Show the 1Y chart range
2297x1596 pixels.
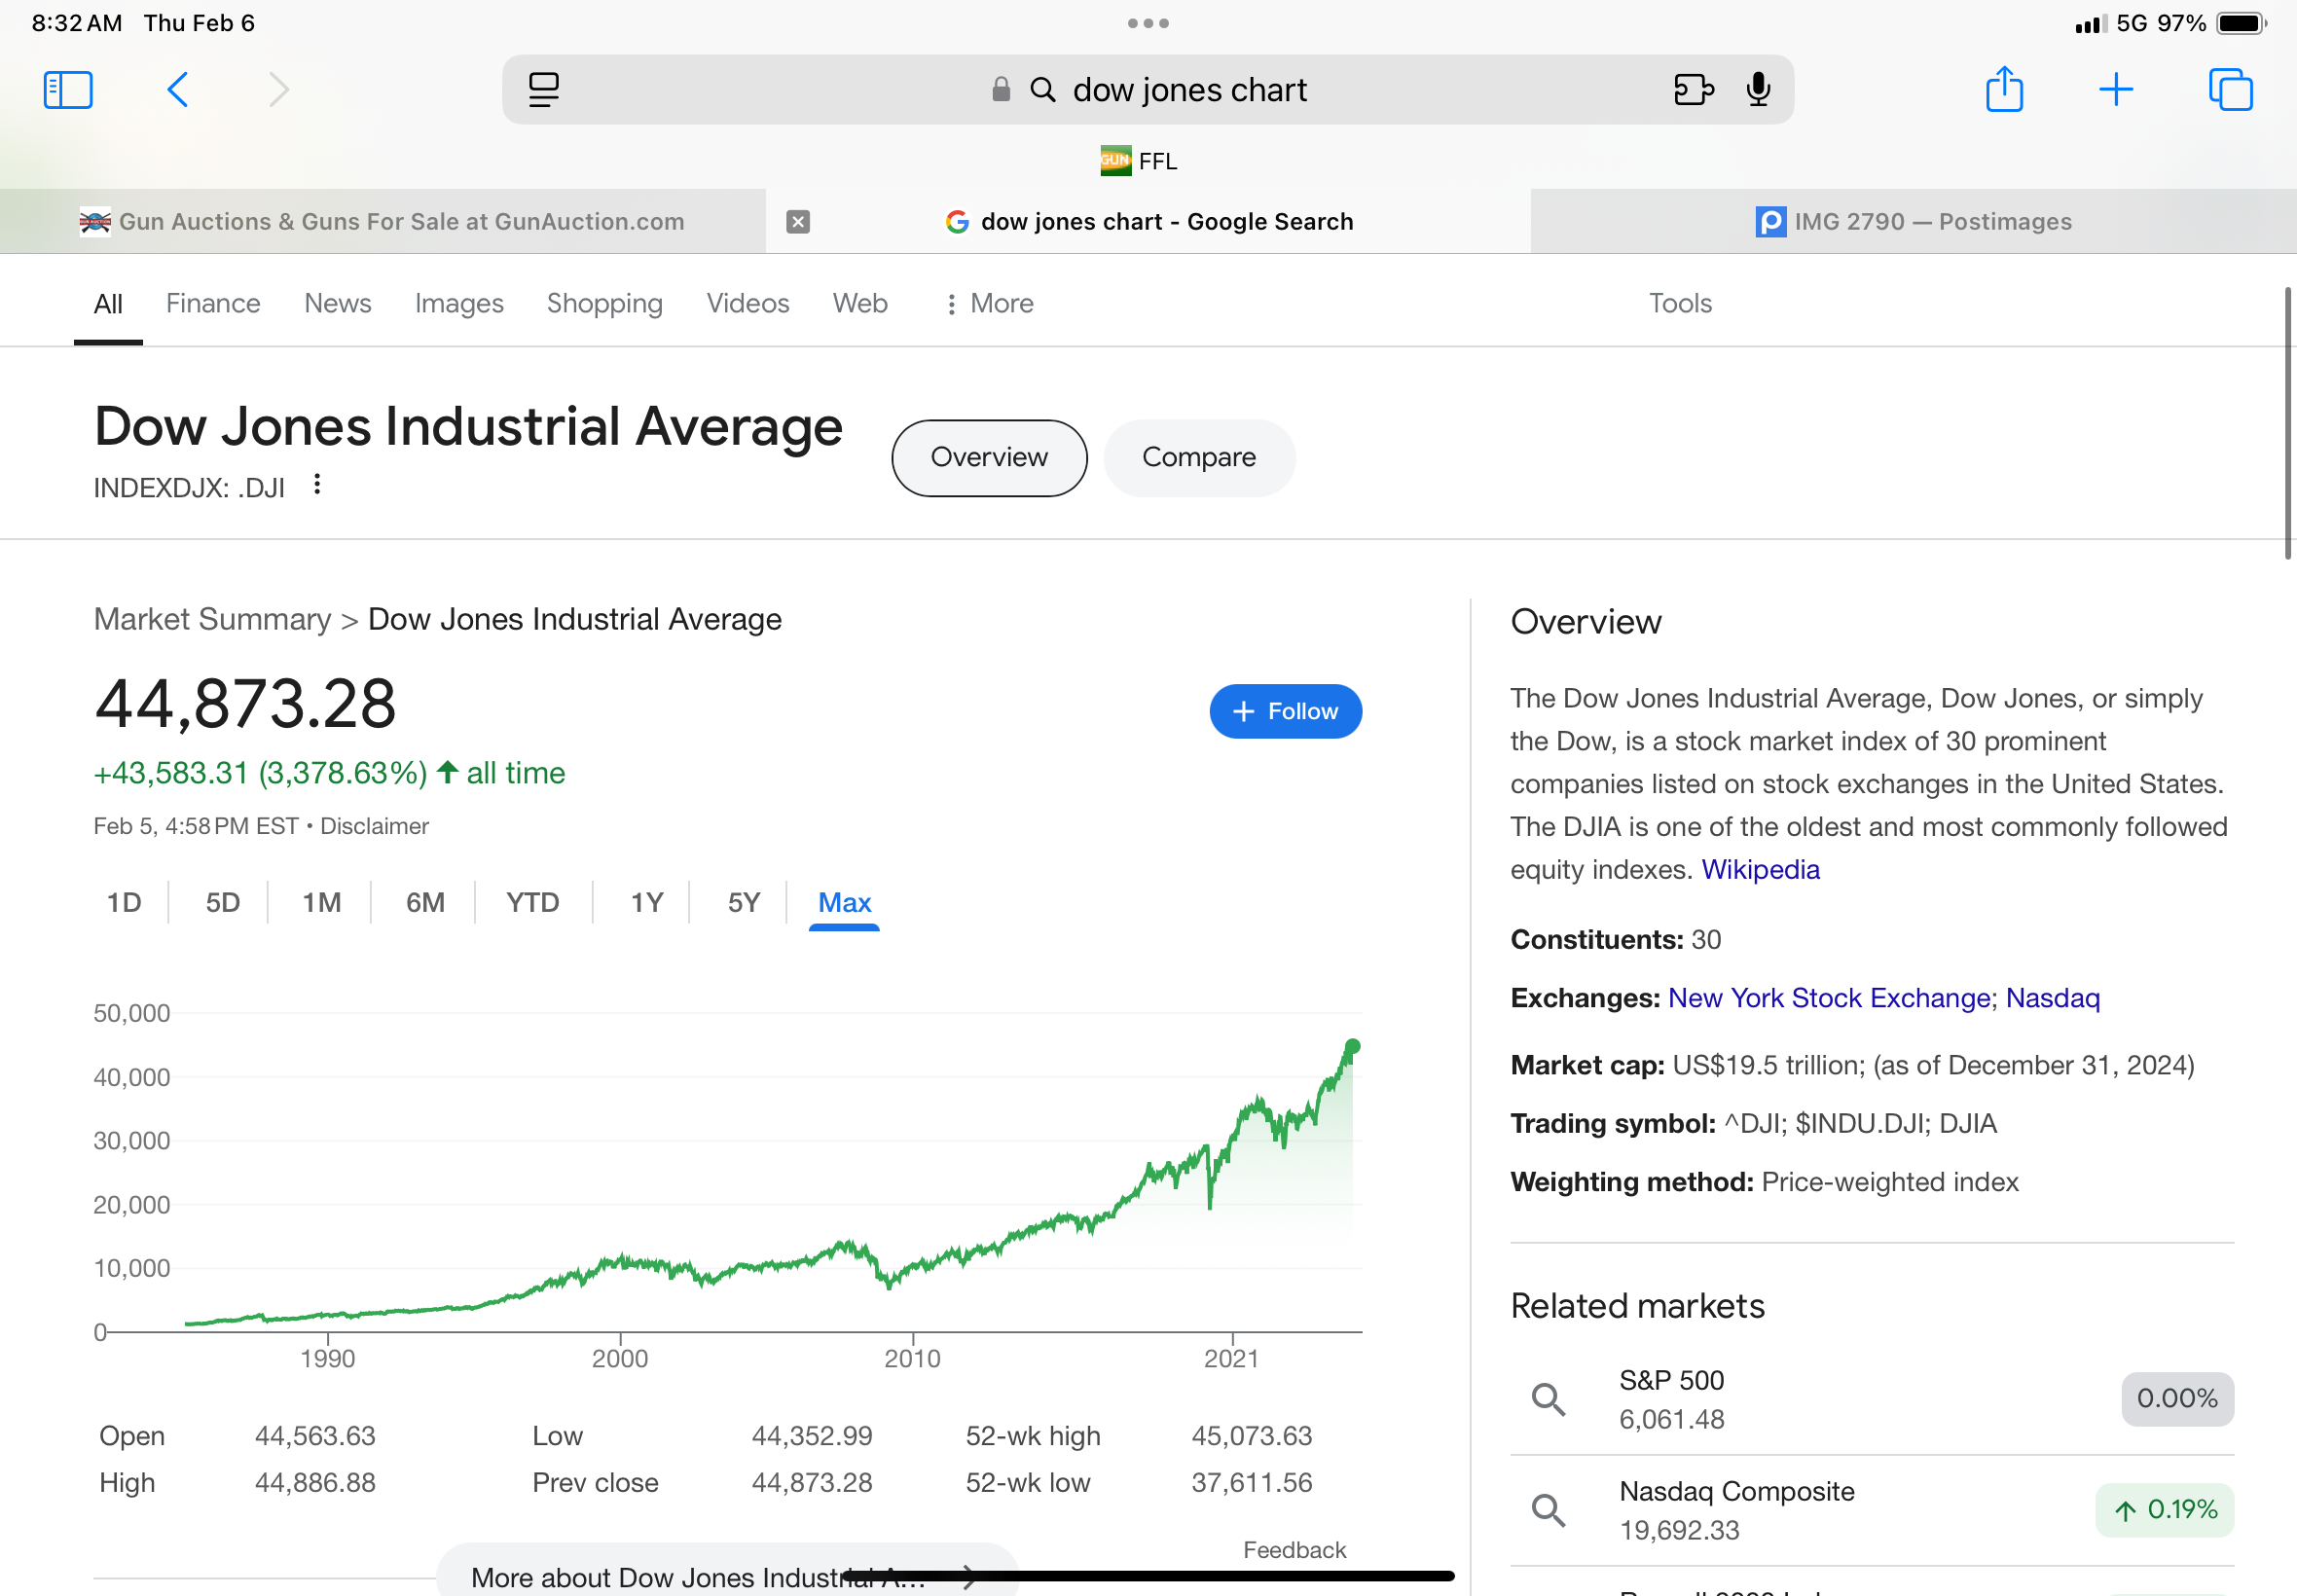(647, 903)
